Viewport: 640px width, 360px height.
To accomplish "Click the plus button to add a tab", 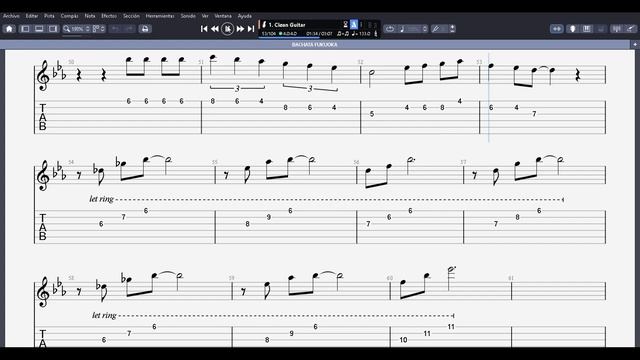I will [x=635, y=44].
